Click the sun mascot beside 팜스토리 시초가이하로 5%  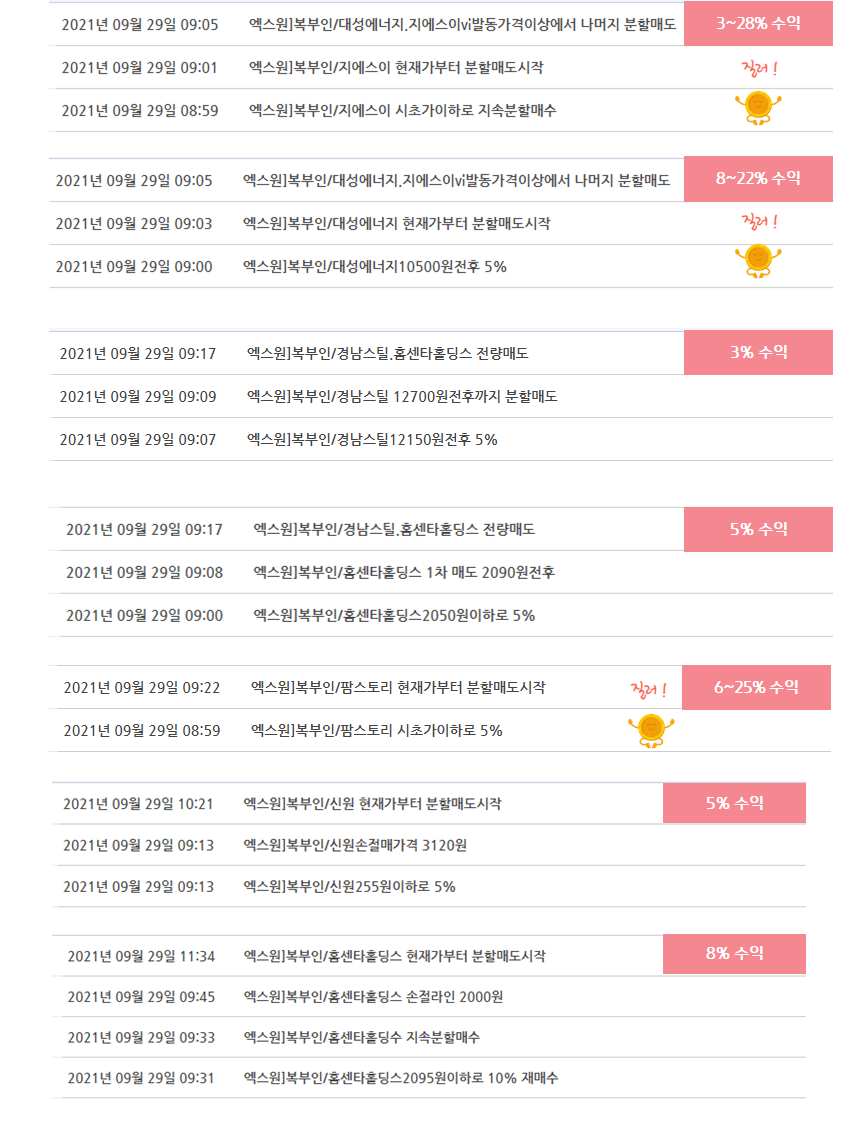[651, 731]
